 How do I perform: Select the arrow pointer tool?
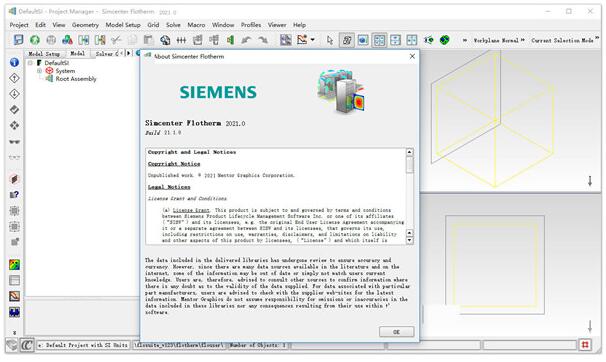click(330, 40)
